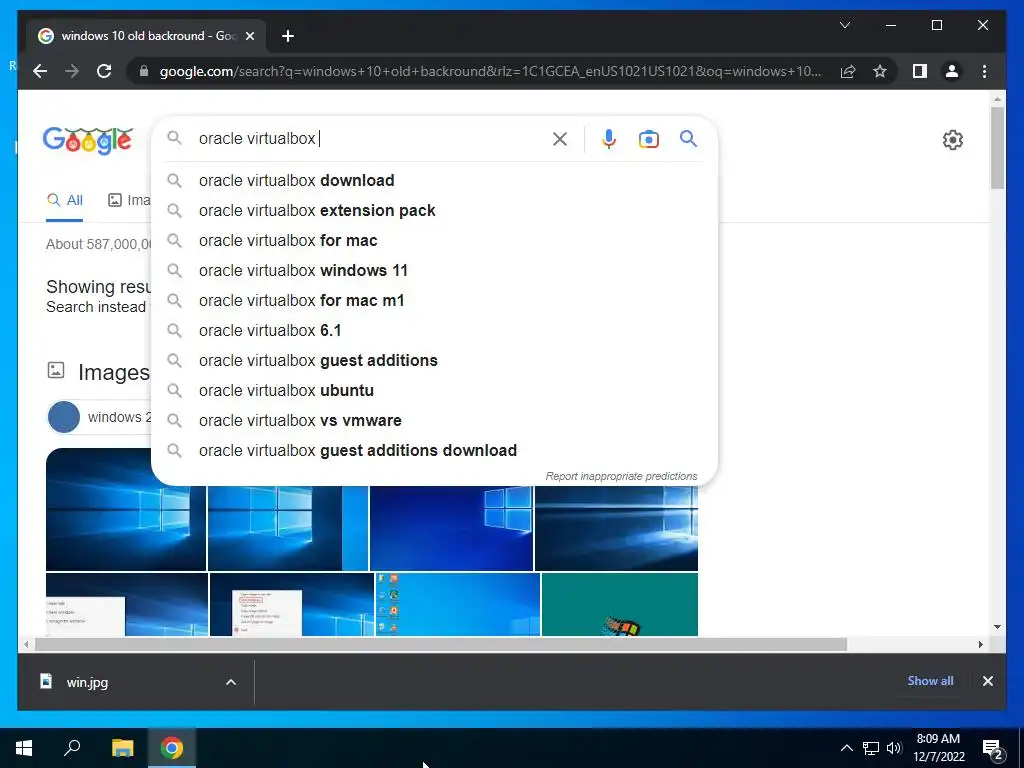The height and width of the screenshot is (768, 1024).
Task: Submit search with blue magnifier
Action: tap(688, 138)
